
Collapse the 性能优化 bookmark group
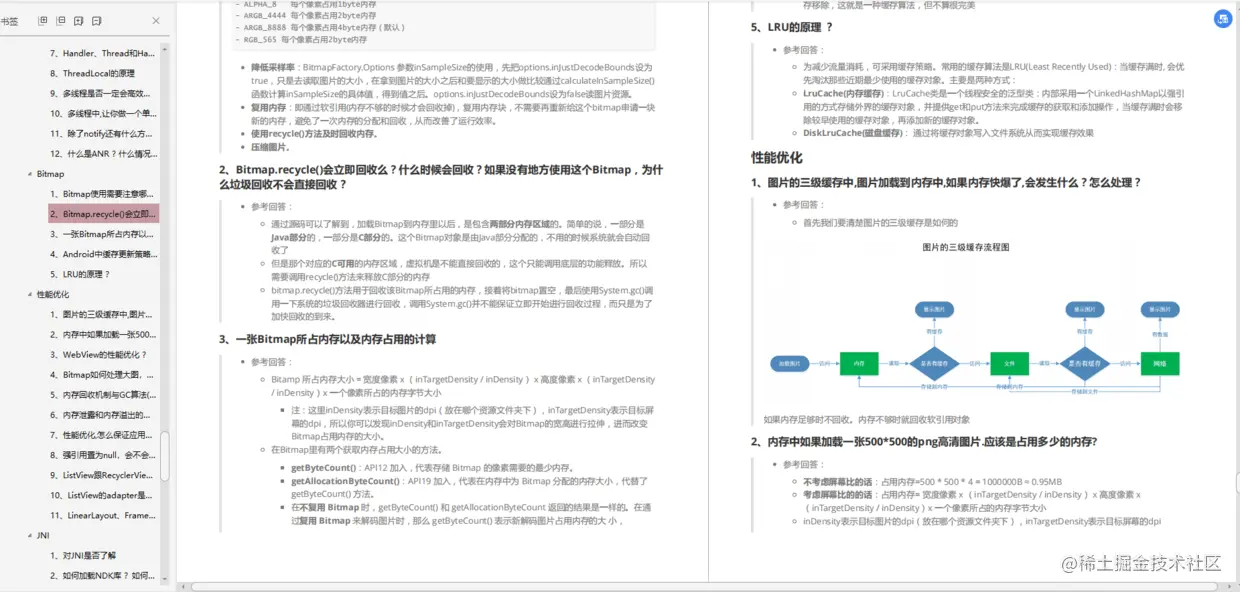tap(29, 294)
